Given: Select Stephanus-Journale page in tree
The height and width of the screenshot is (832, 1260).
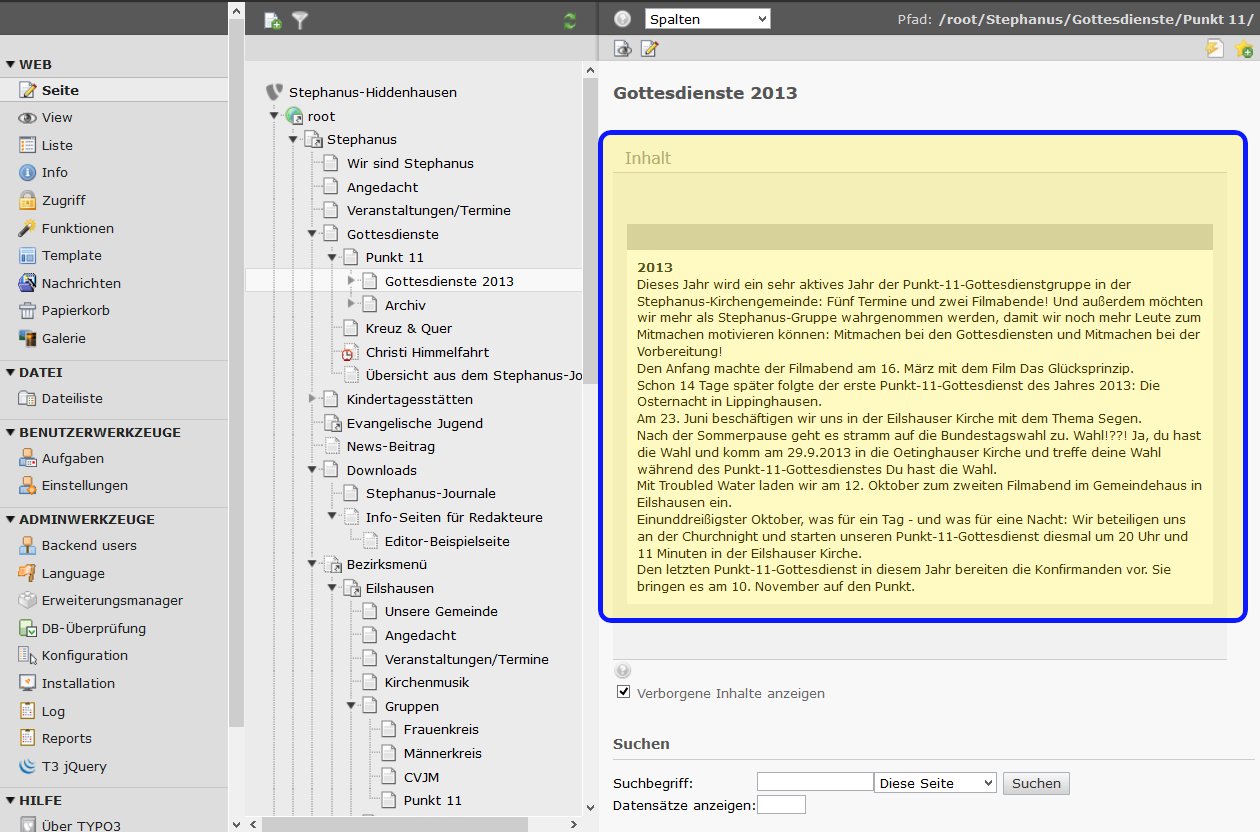Looking at the screenshot, I should pos(431,493).
